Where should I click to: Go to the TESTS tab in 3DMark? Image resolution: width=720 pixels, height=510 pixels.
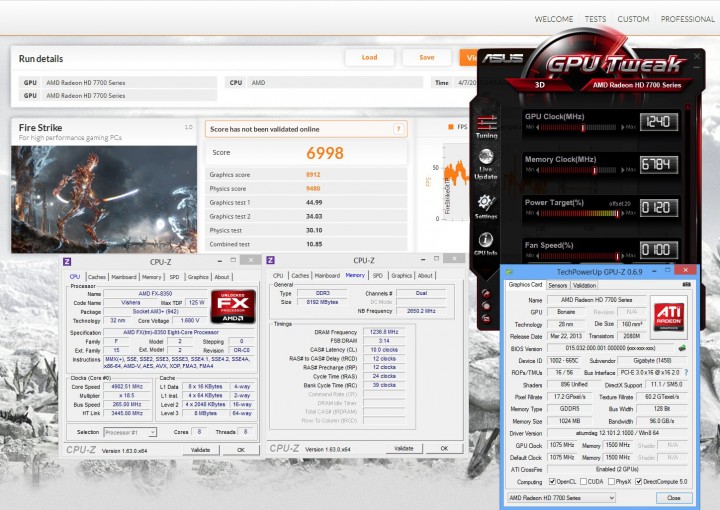tap(595, 19)
